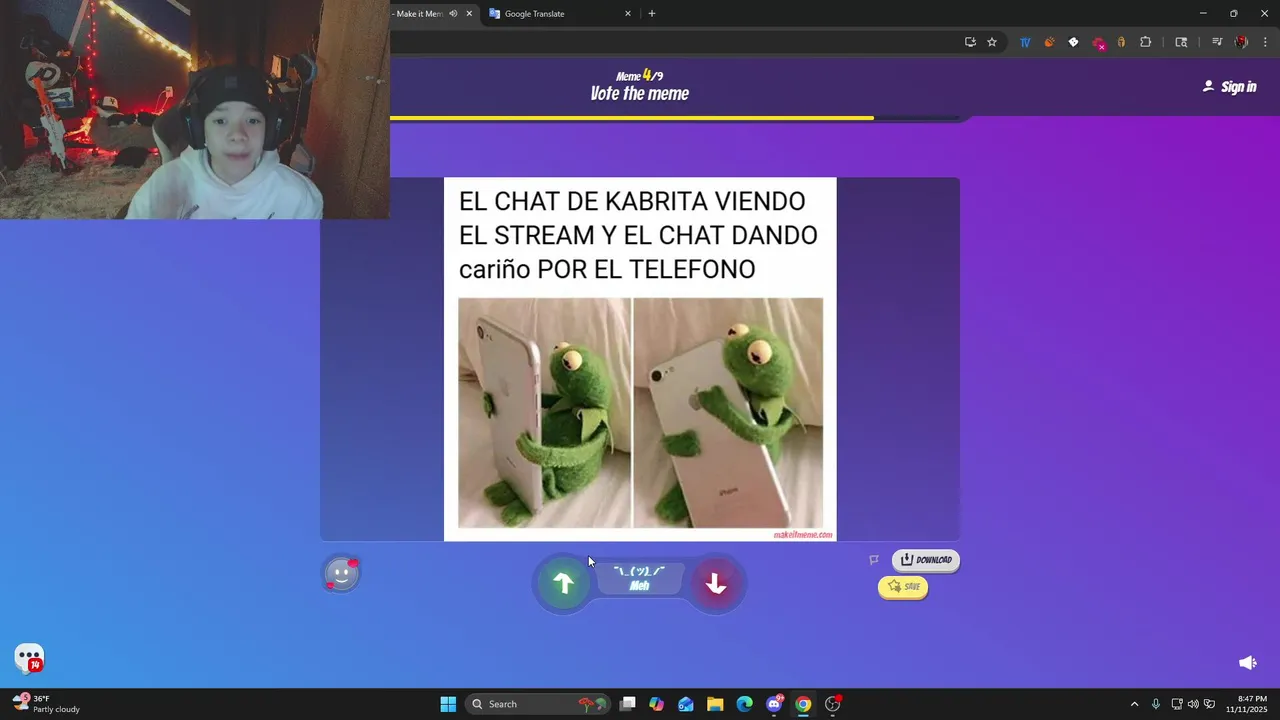Open the orange acorn extension
This screenshot has width=1280, height=720.
click(1049, 42)
